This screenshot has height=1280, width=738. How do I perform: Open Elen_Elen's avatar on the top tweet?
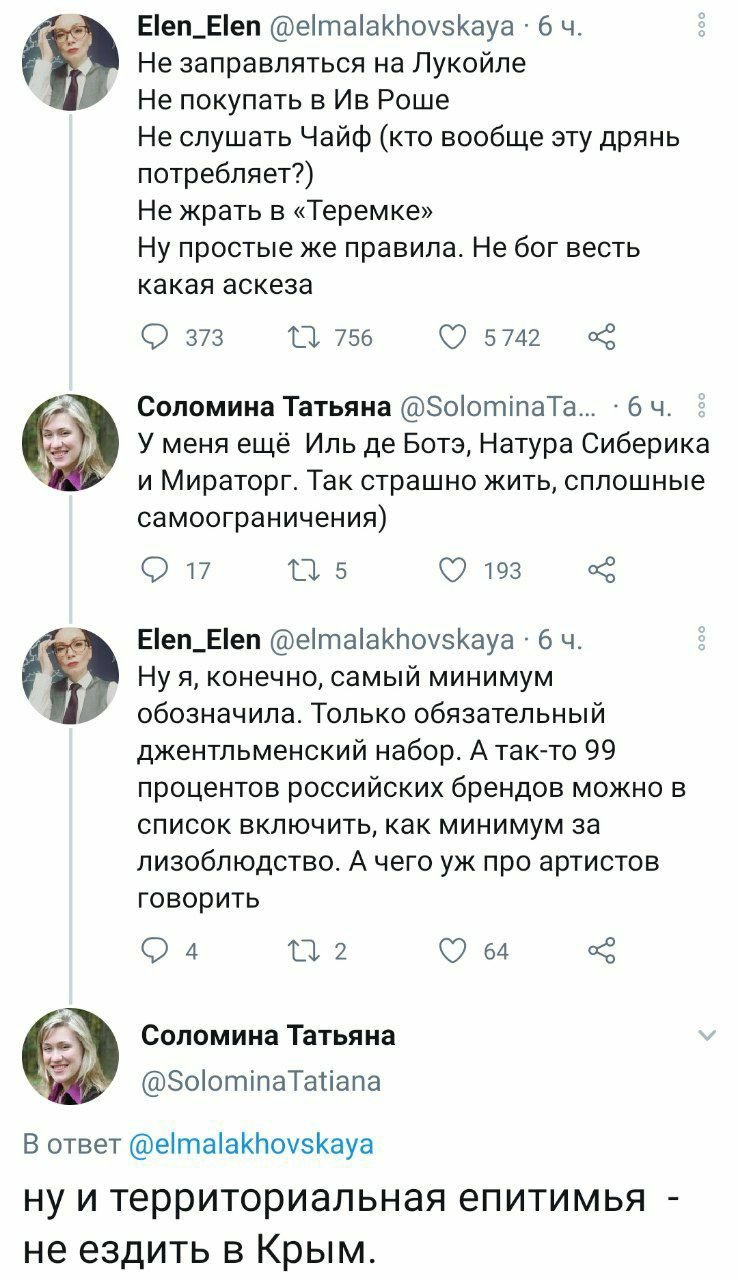[x=70, y=62]
